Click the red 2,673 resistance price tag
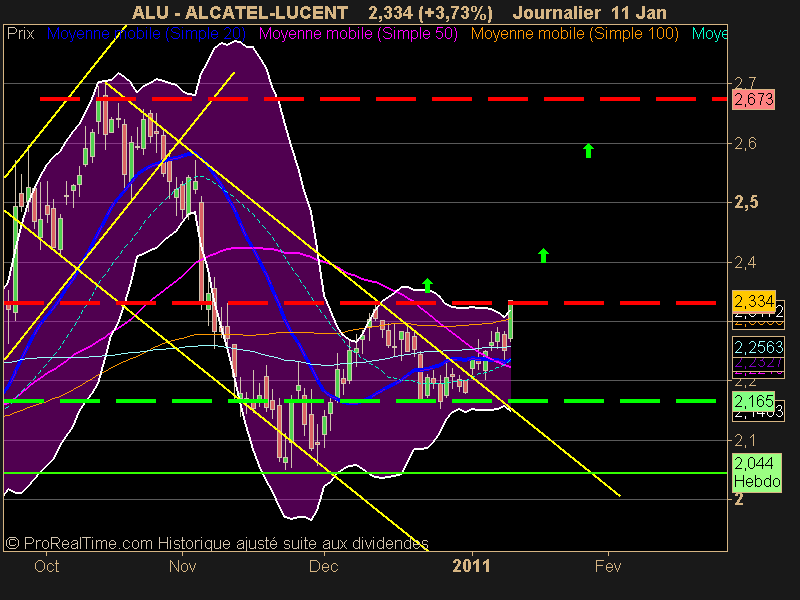Image resolution: width=800 pixels, height=600 pixels. pos(754,99)
